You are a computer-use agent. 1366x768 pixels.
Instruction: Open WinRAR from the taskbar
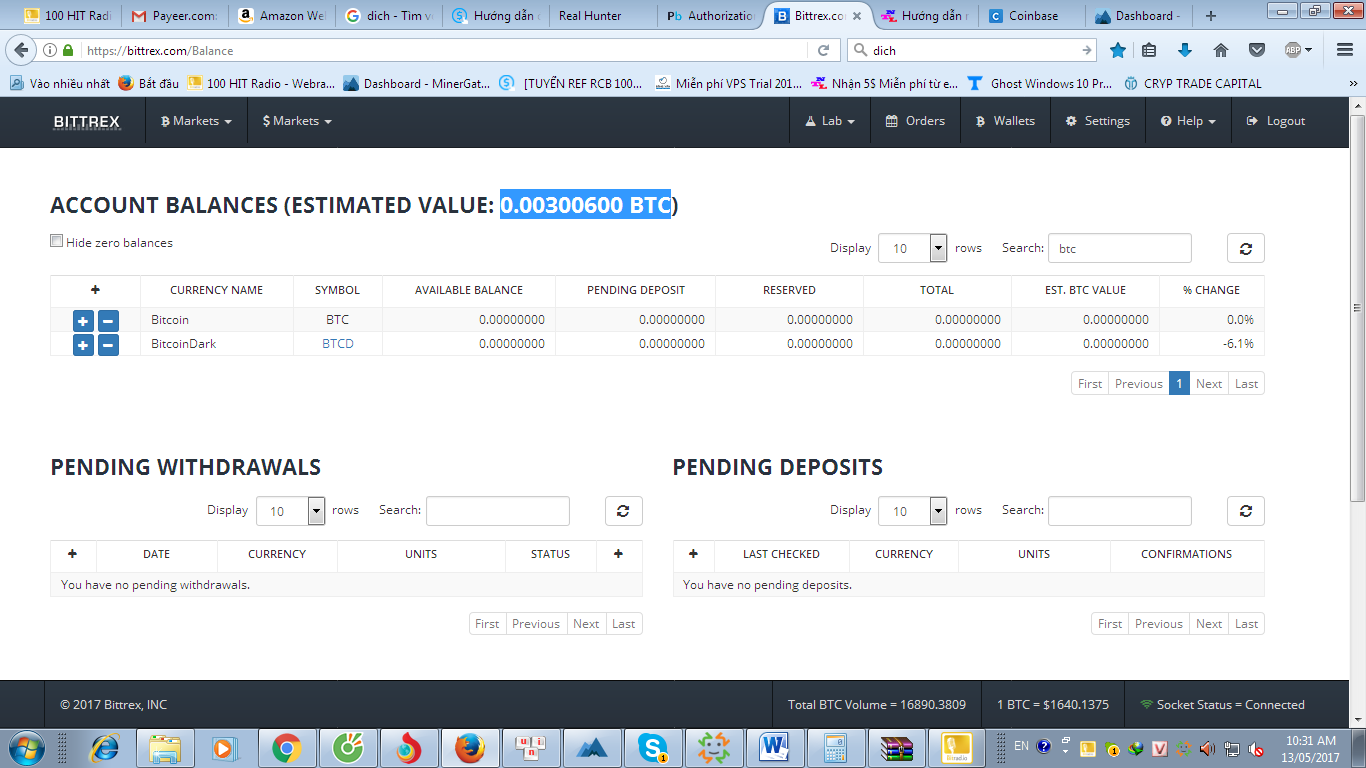click(x=897, y=747)
